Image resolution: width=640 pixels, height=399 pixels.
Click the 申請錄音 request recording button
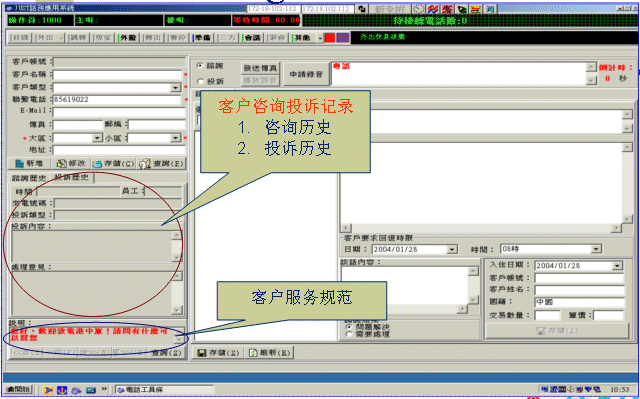click(x=306, y=74)
